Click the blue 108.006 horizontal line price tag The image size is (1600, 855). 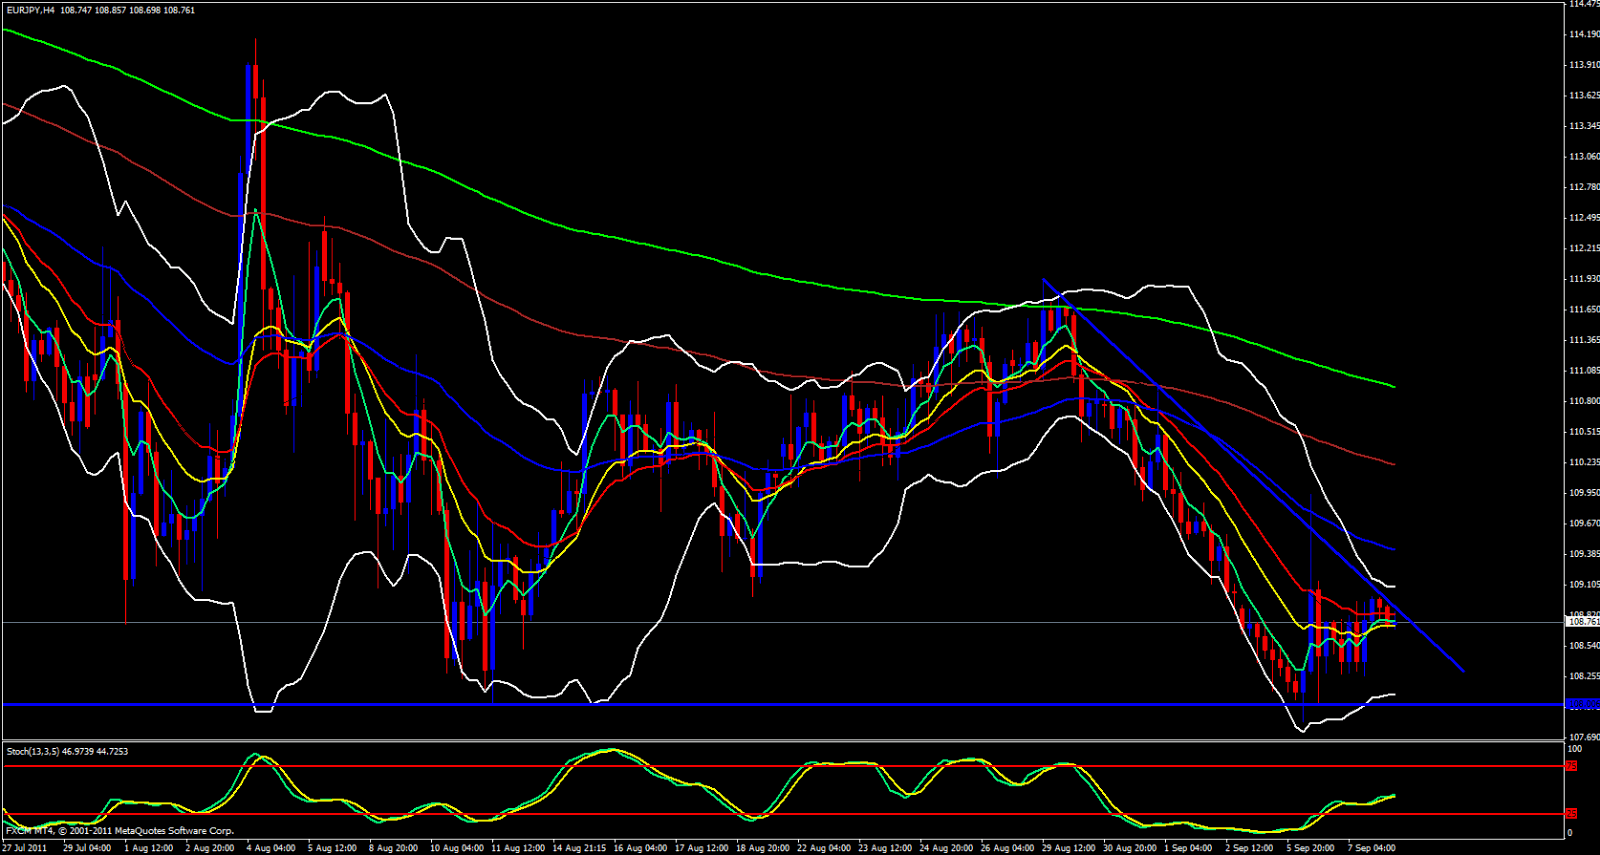pos(1581,705)
